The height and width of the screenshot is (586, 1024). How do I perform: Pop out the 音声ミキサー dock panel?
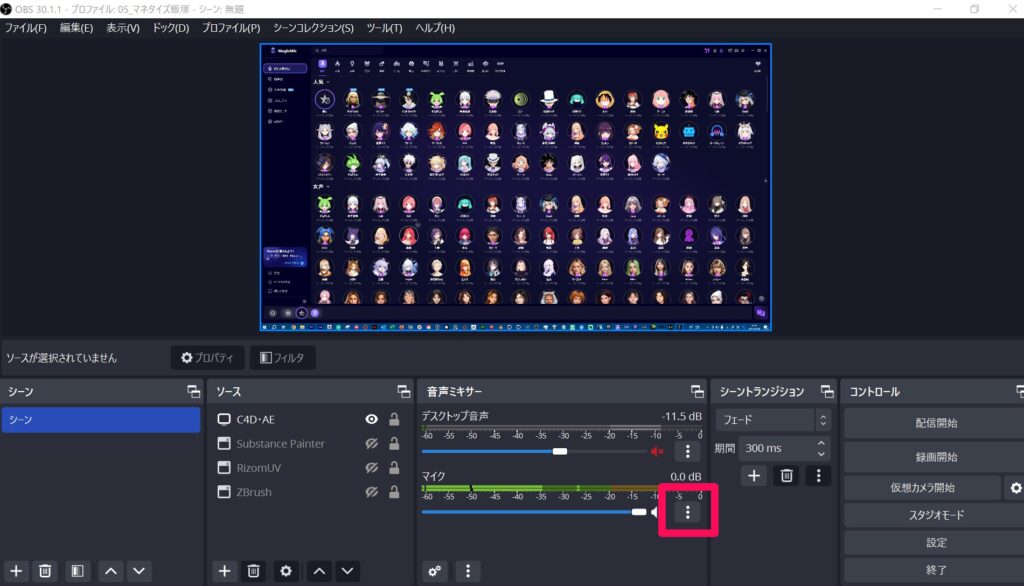pos(697,391)
